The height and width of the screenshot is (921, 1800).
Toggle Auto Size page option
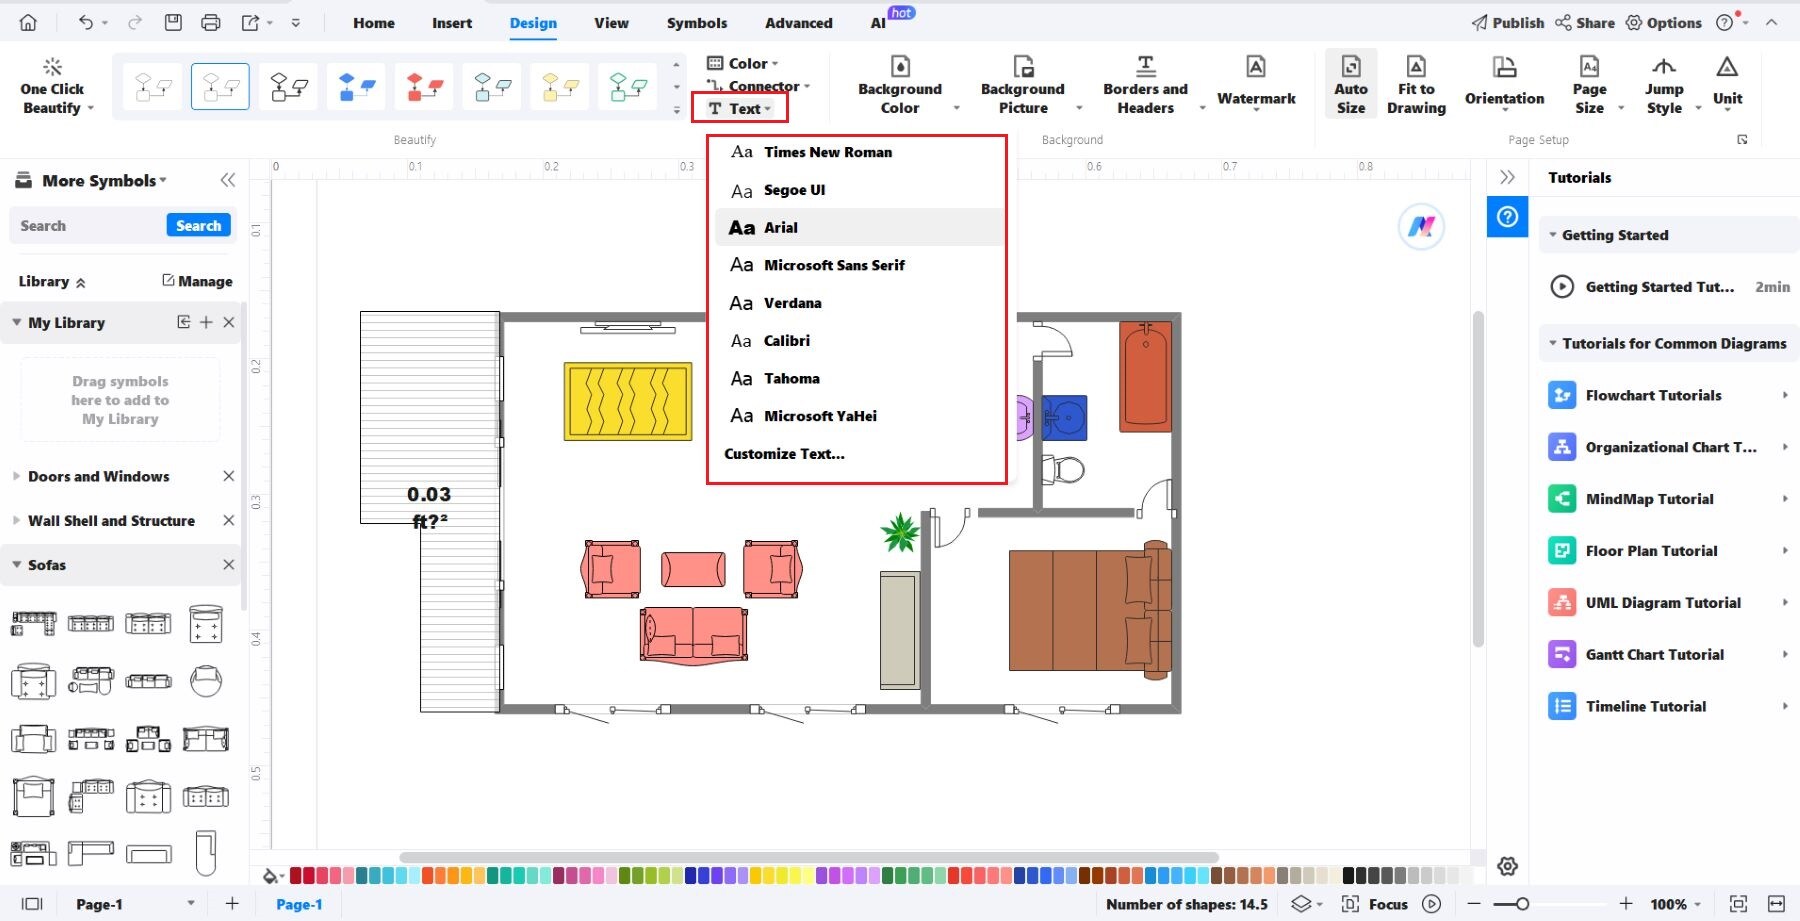[1351, 85]
